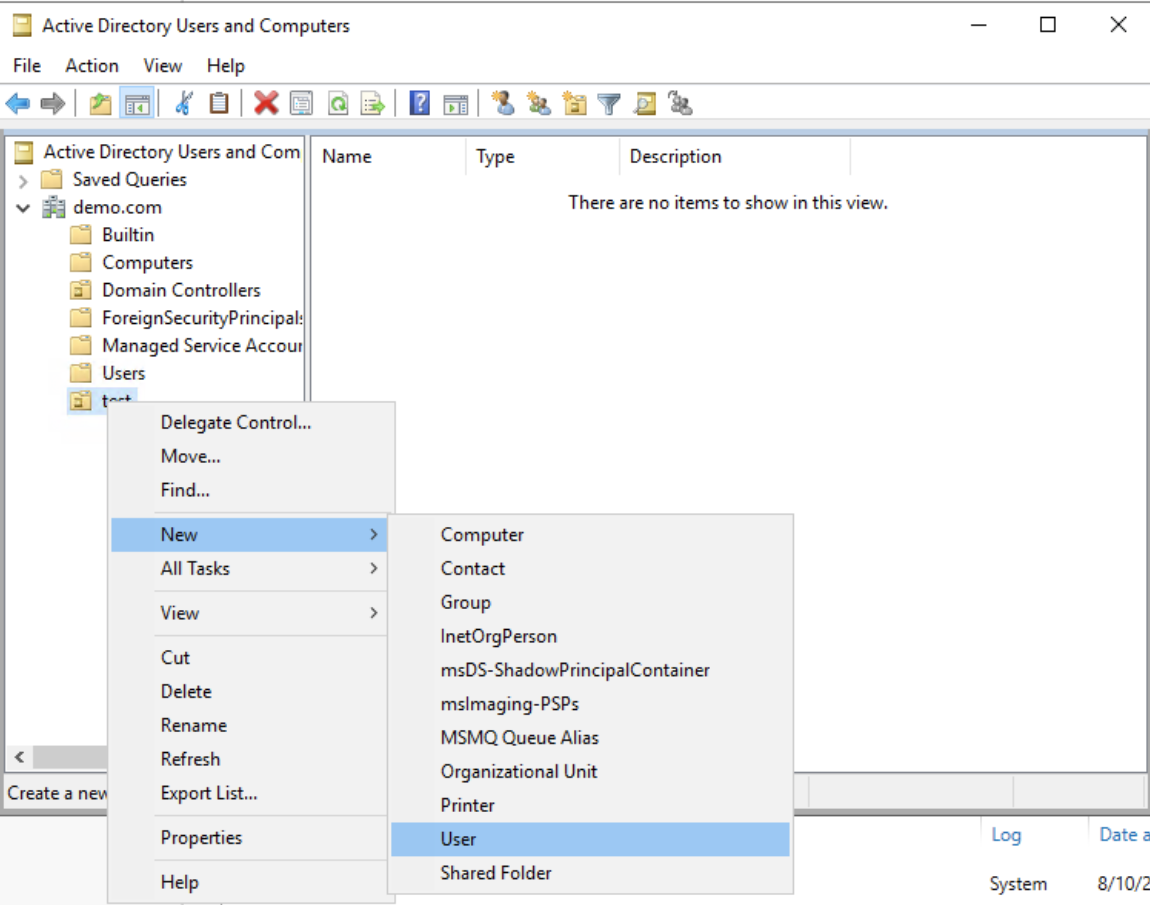Create a new User object
The width and height of the screenshot is (1150, 905).
click(x=590, y=839)
